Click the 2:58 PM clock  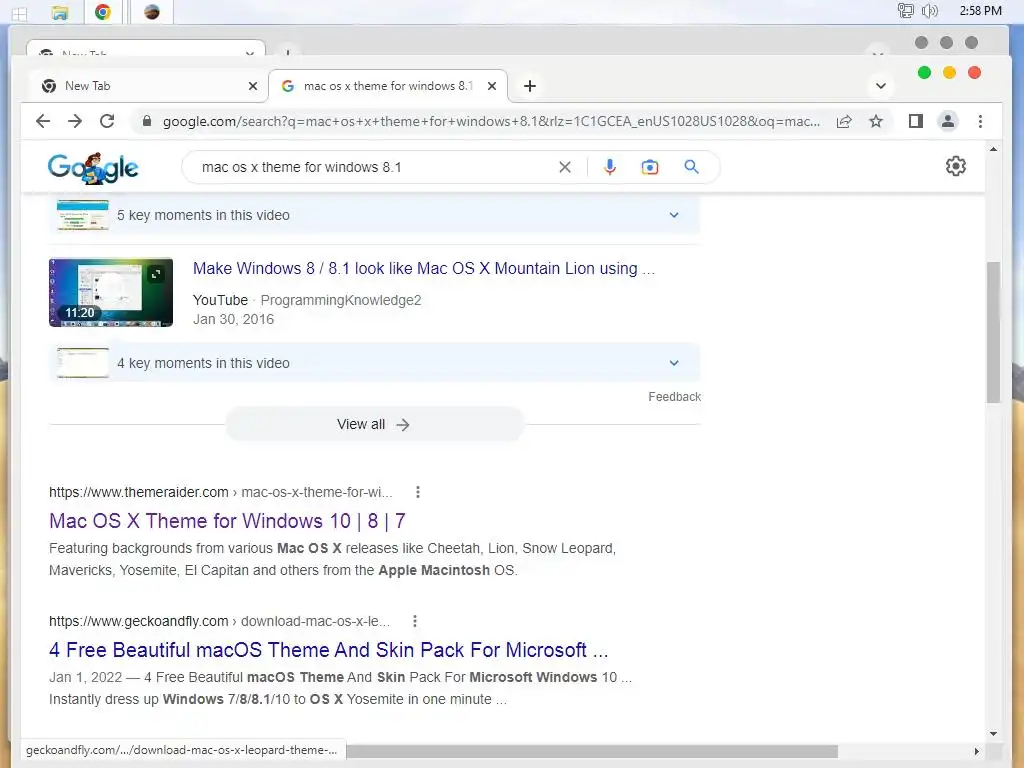coord(980,10)
